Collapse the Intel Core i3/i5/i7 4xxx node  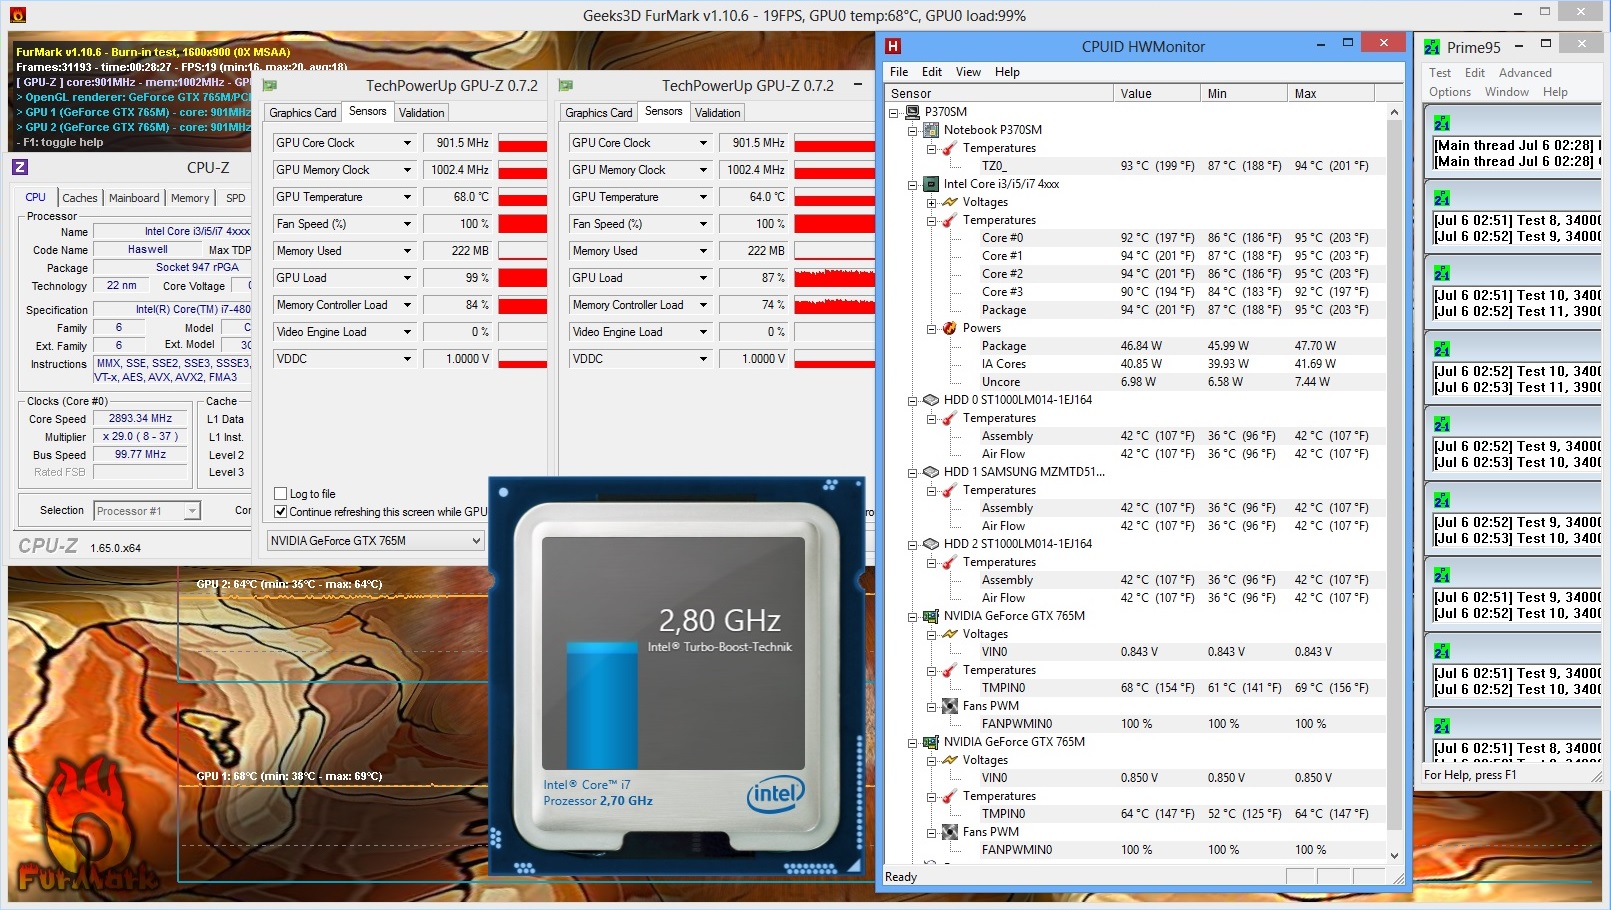[913, 184]
